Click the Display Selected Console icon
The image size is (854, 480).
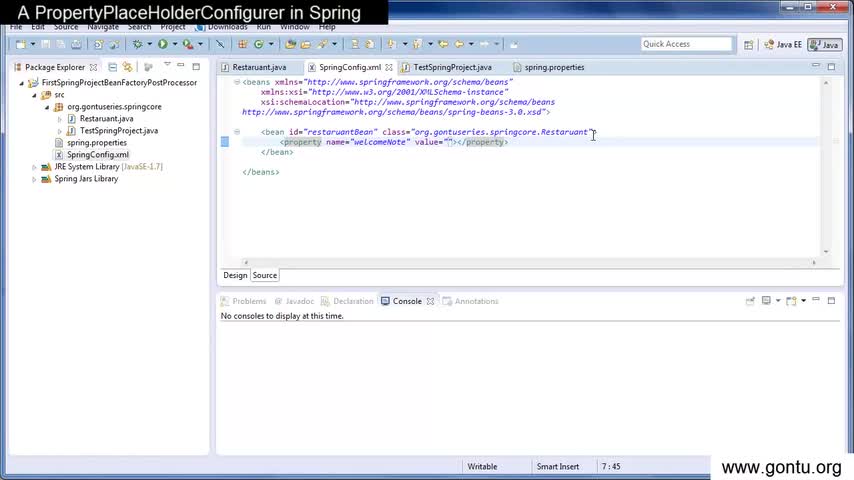point(766,301)
